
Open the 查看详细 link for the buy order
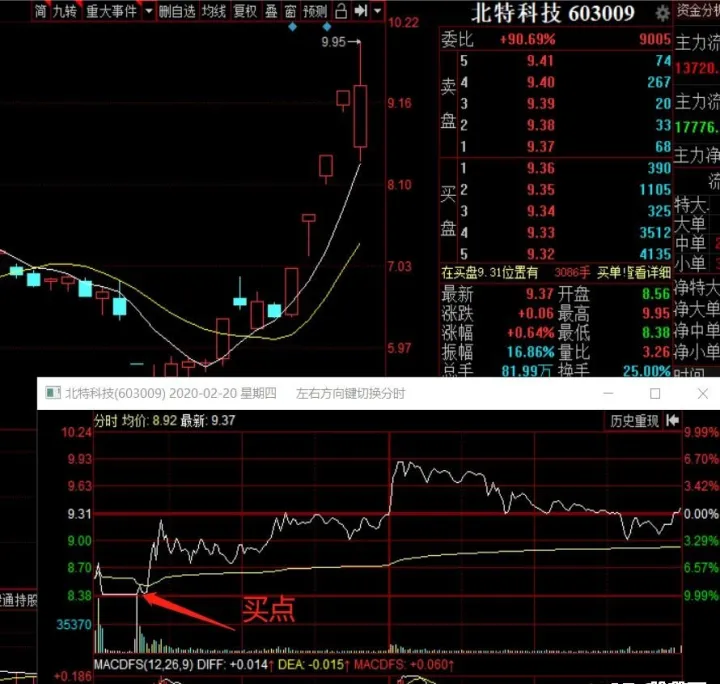[649, 273]
